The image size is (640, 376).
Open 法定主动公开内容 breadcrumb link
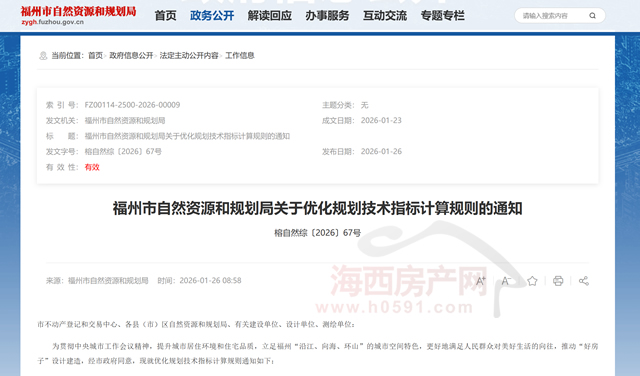(x=189, y=56)
